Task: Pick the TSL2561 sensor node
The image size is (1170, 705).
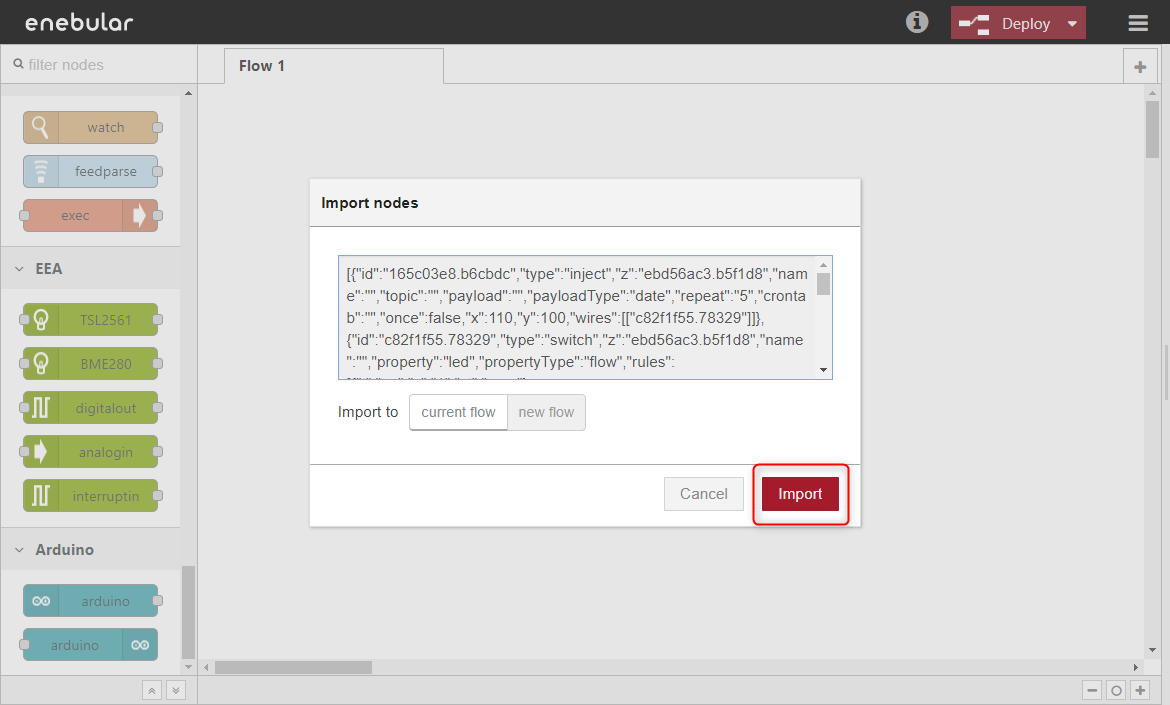Action: point(91,320)
